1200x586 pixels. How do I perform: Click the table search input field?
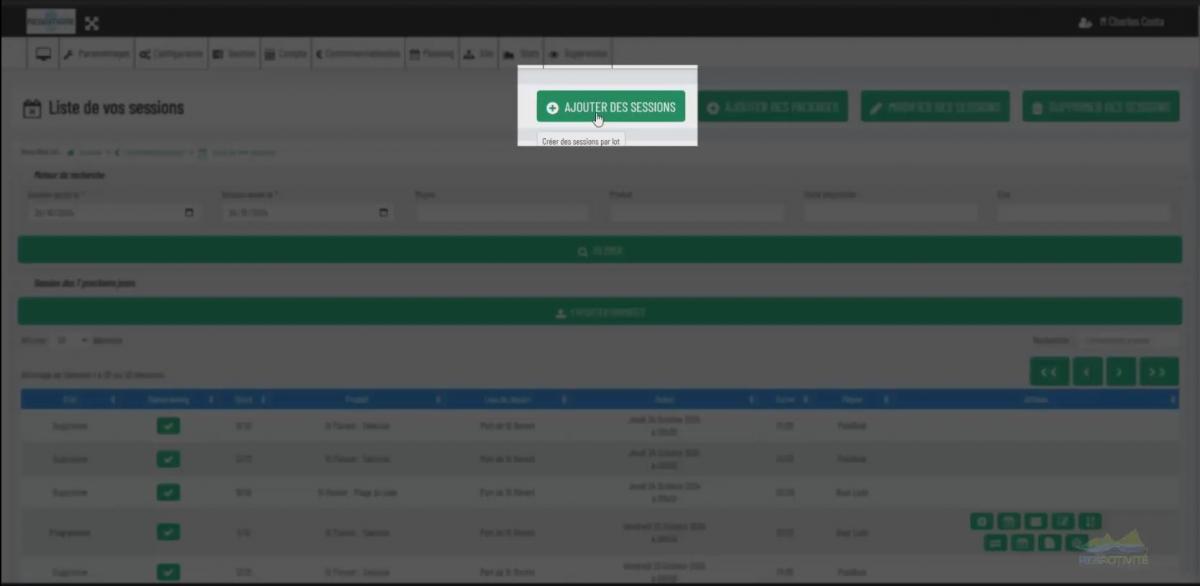(x=1130, y=341)
